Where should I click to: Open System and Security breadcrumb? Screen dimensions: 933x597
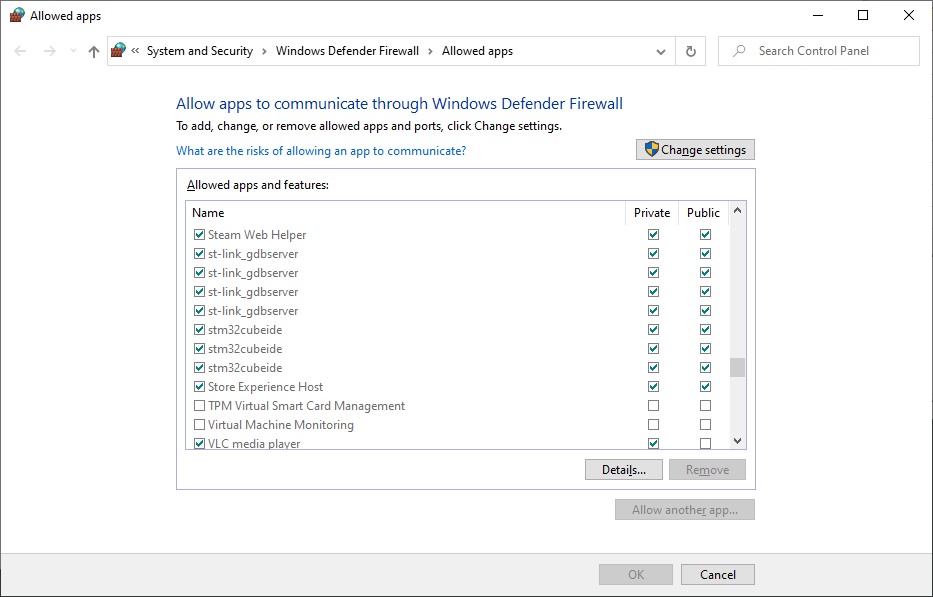[x=200, y=51]
